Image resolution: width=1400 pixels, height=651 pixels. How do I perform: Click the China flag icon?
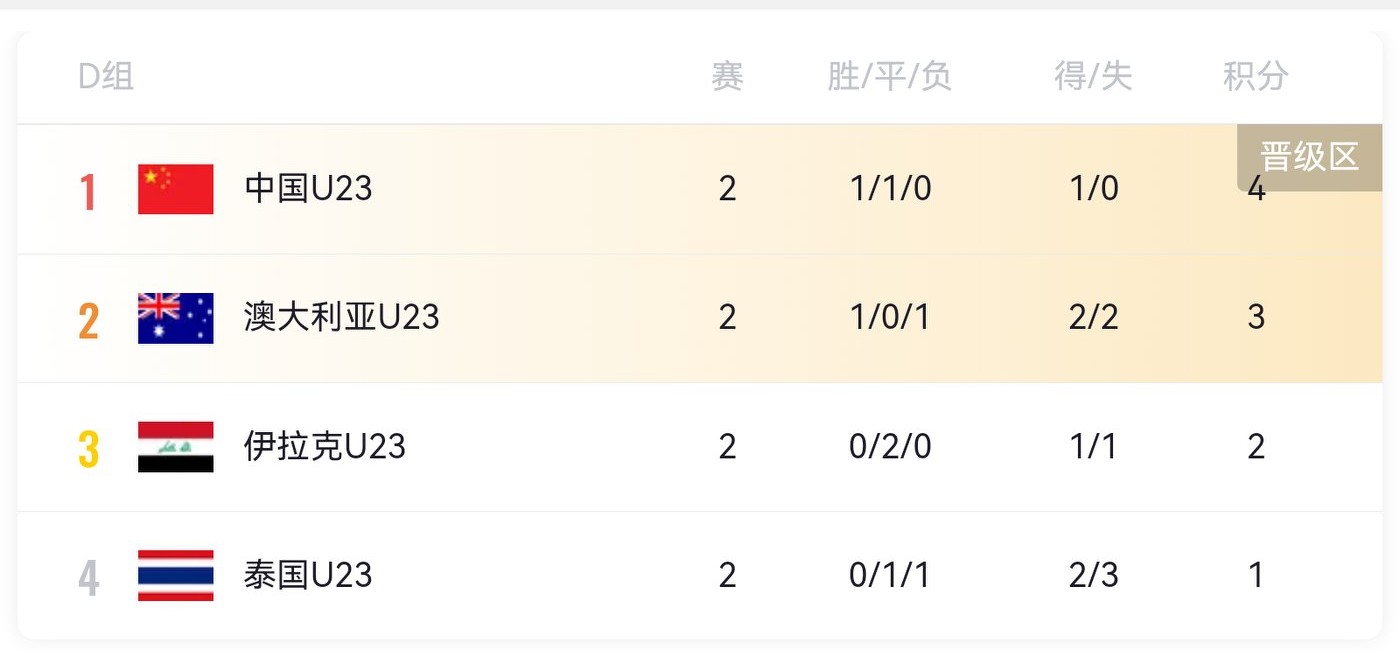(x=175, y=189)
